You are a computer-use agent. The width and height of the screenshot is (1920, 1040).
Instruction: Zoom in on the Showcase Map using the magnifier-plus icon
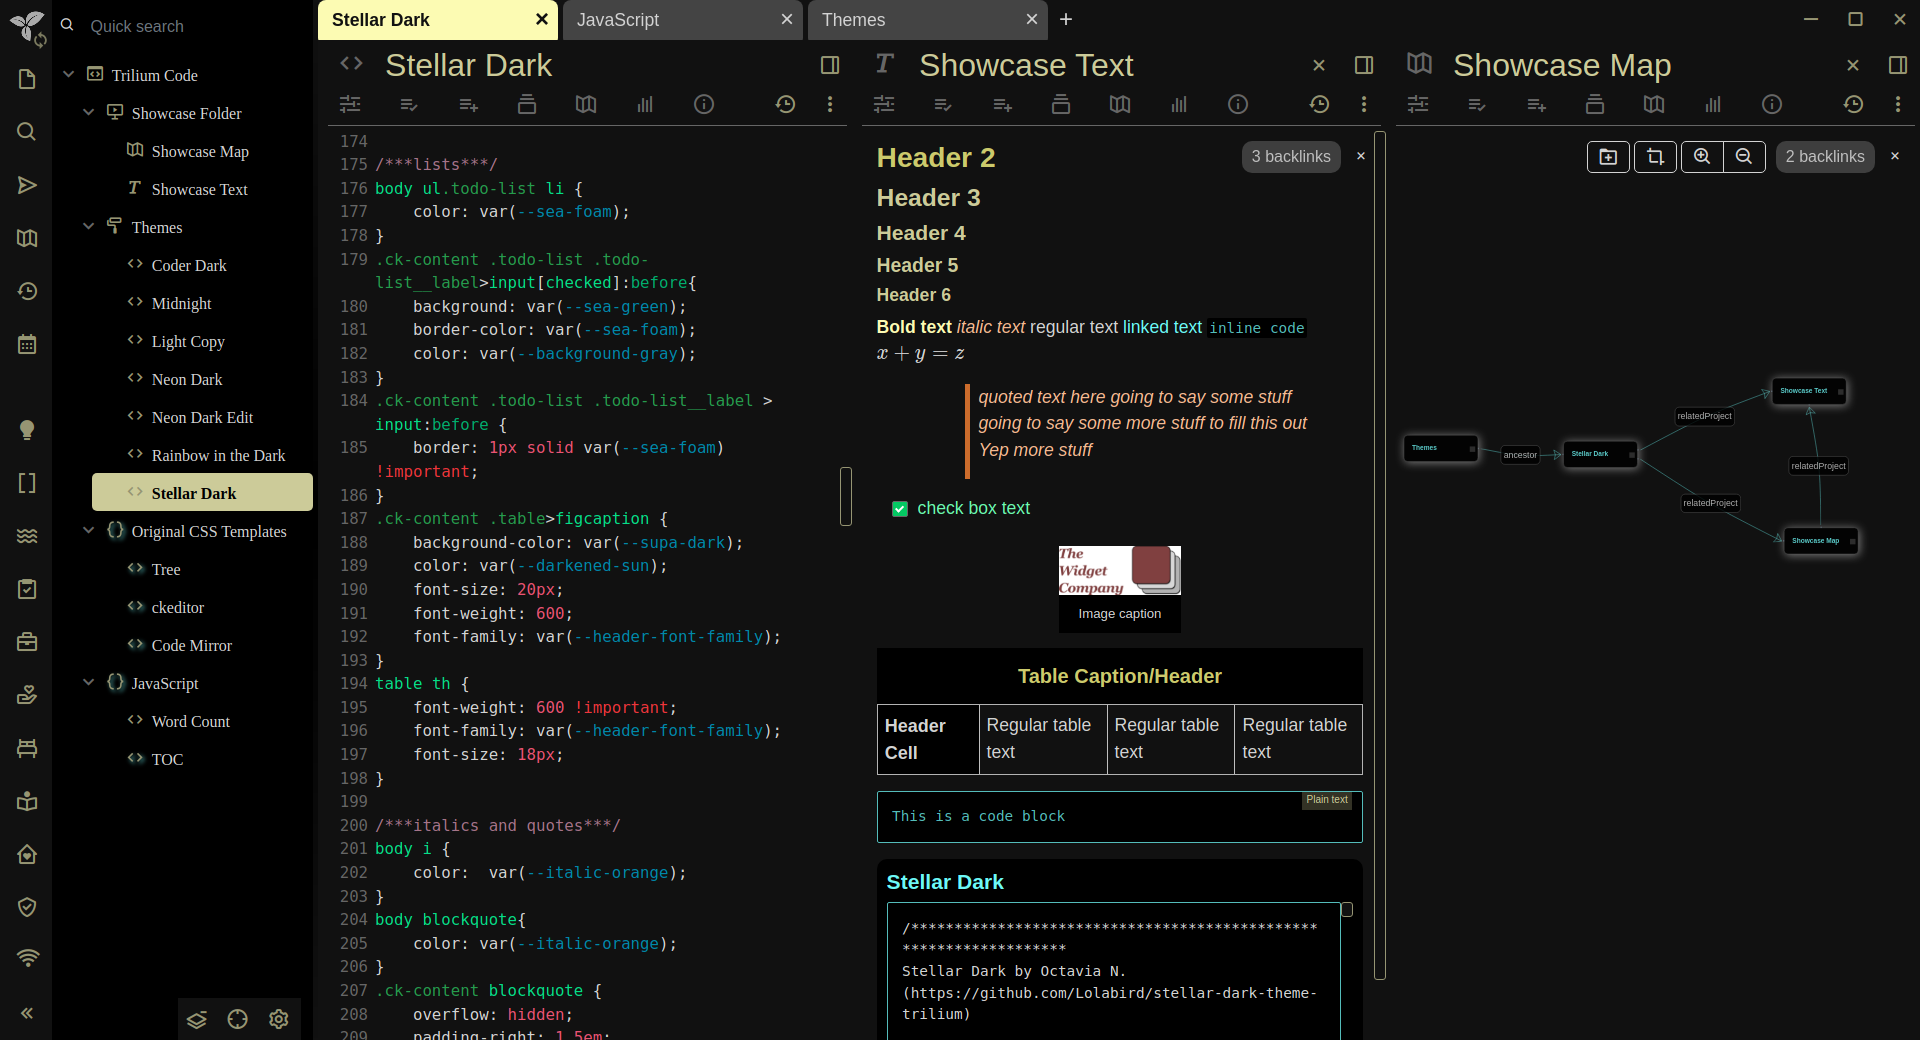1702,157
